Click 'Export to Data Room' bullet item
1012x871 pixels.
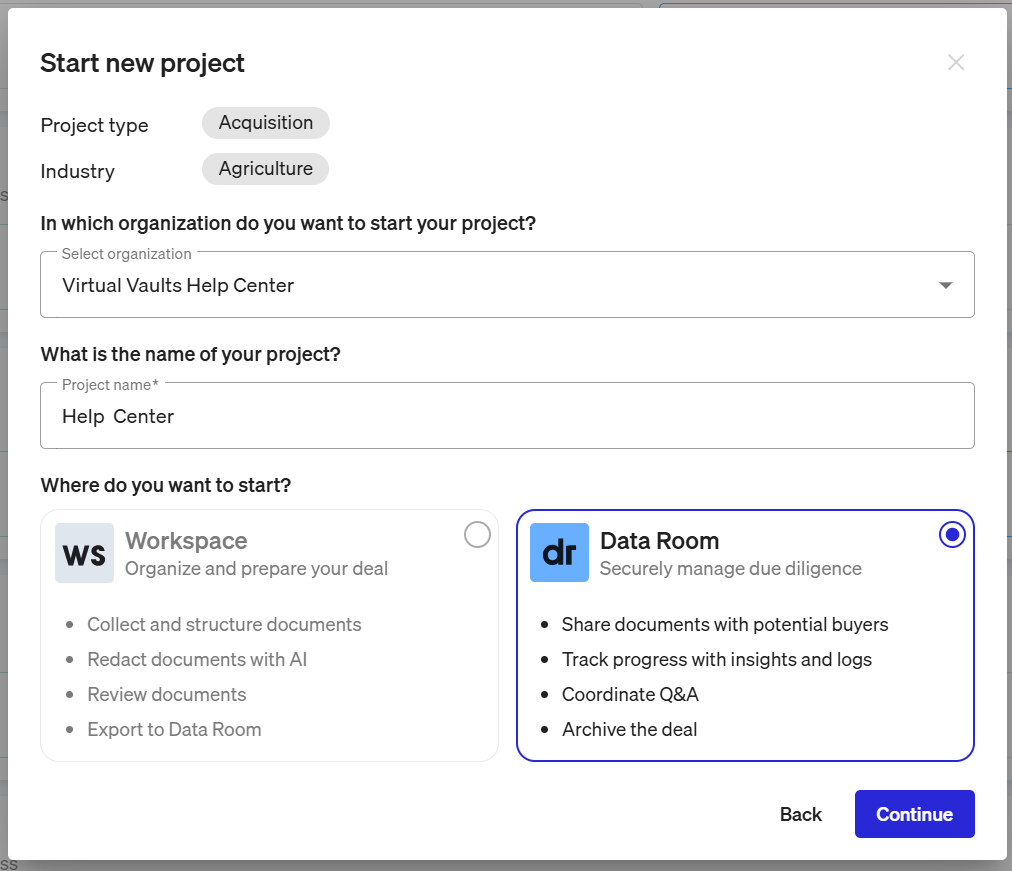point(174,729)
